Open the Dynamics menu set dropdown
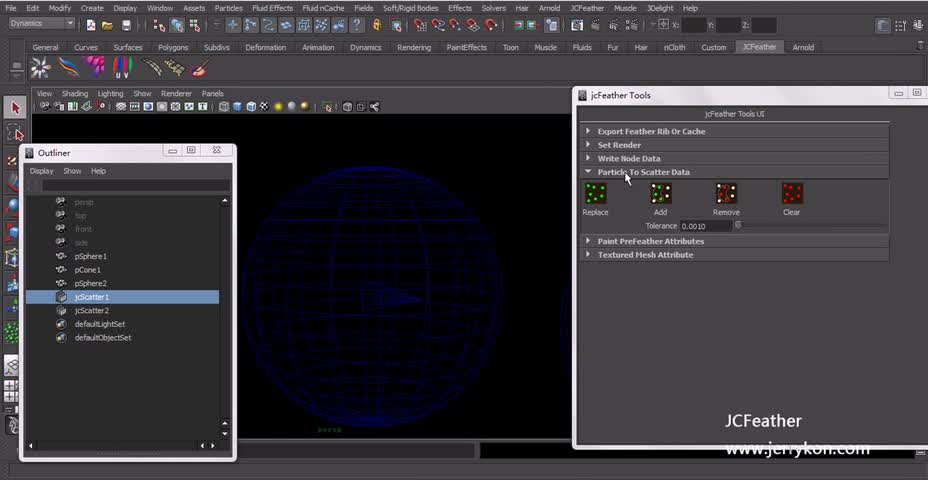The width and height of the screenshot is (928, 480). (42, 24)
